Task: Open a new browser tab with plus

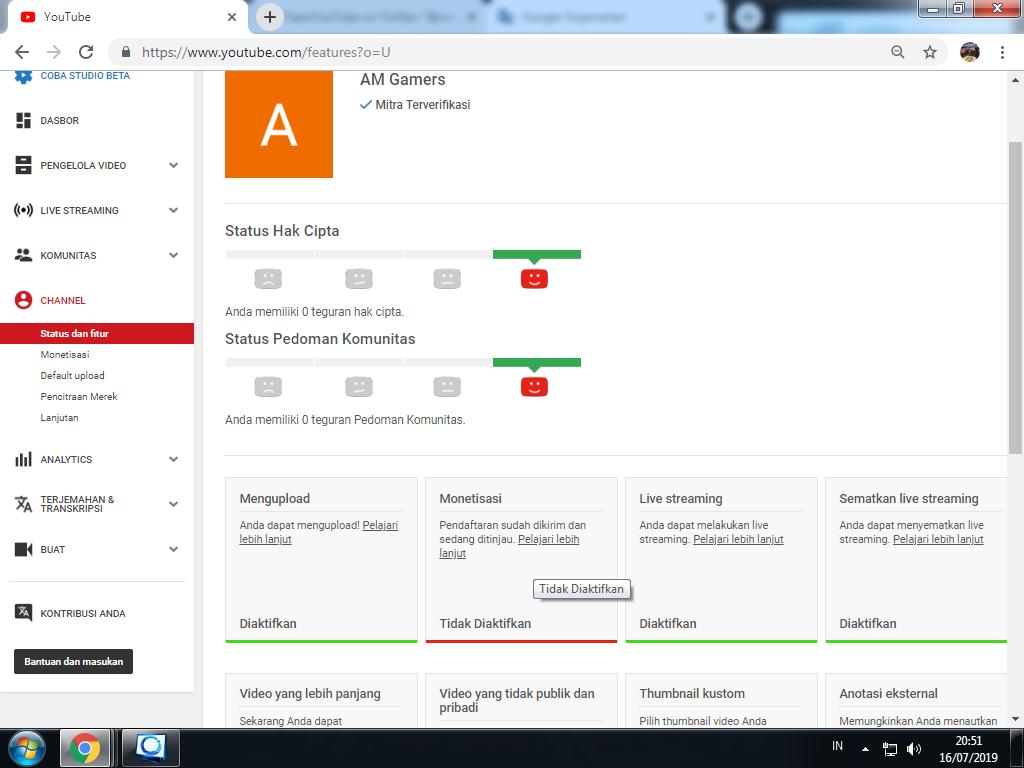Action: coord(270,17)
